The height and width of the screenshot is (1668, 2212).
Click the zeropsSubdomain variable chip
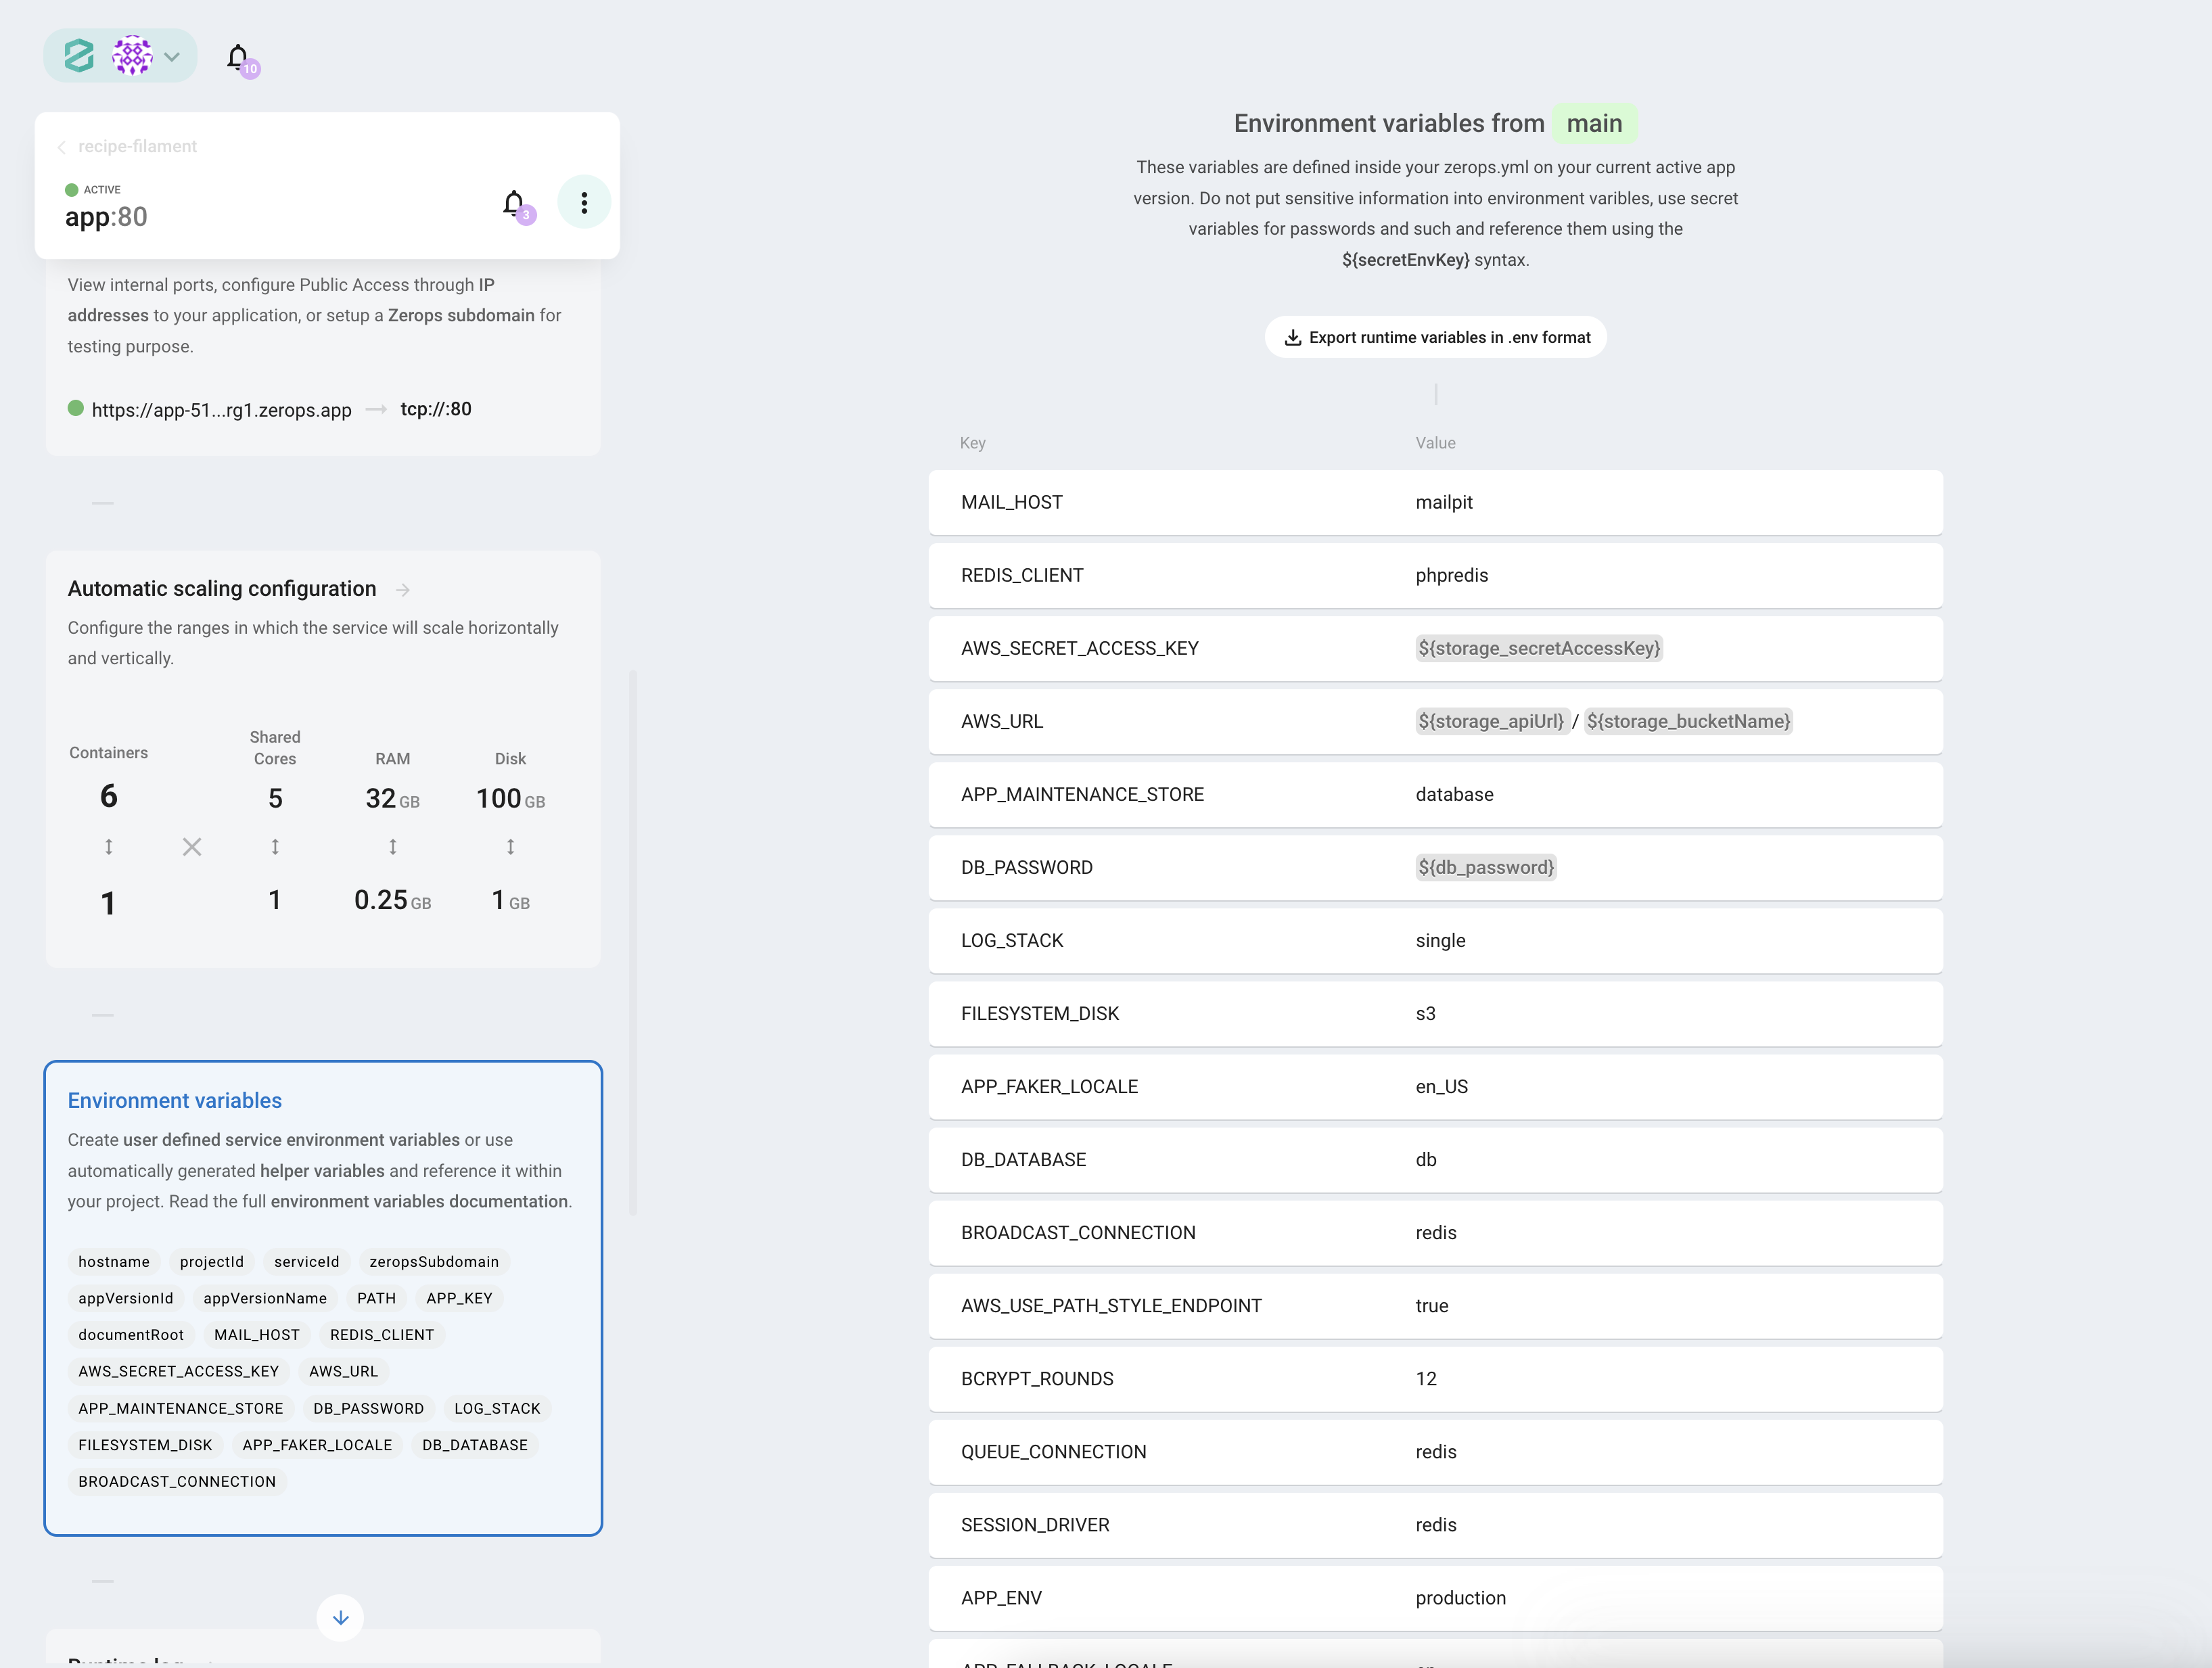(434, 1262)
